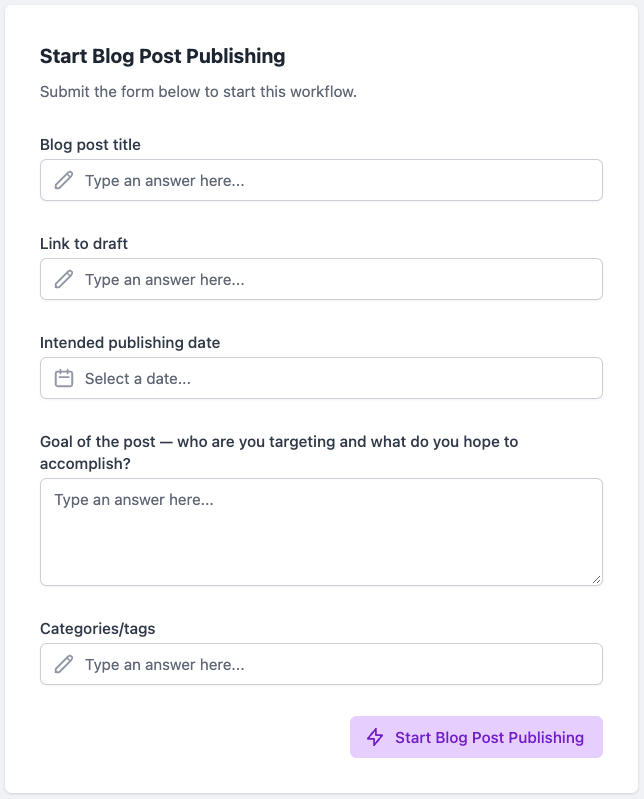This screenshot has height=799, width=644.
Task: Open the calendar icon for publishing date
Action: [x=64, y=378]
